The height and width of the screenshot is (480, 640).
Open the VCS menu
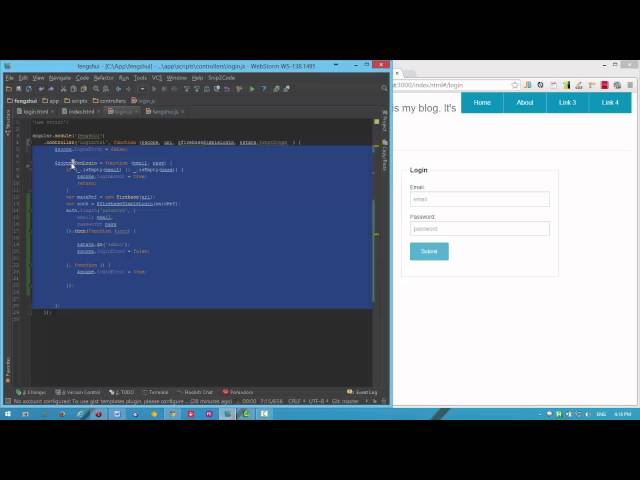click(x=157, y=78)
